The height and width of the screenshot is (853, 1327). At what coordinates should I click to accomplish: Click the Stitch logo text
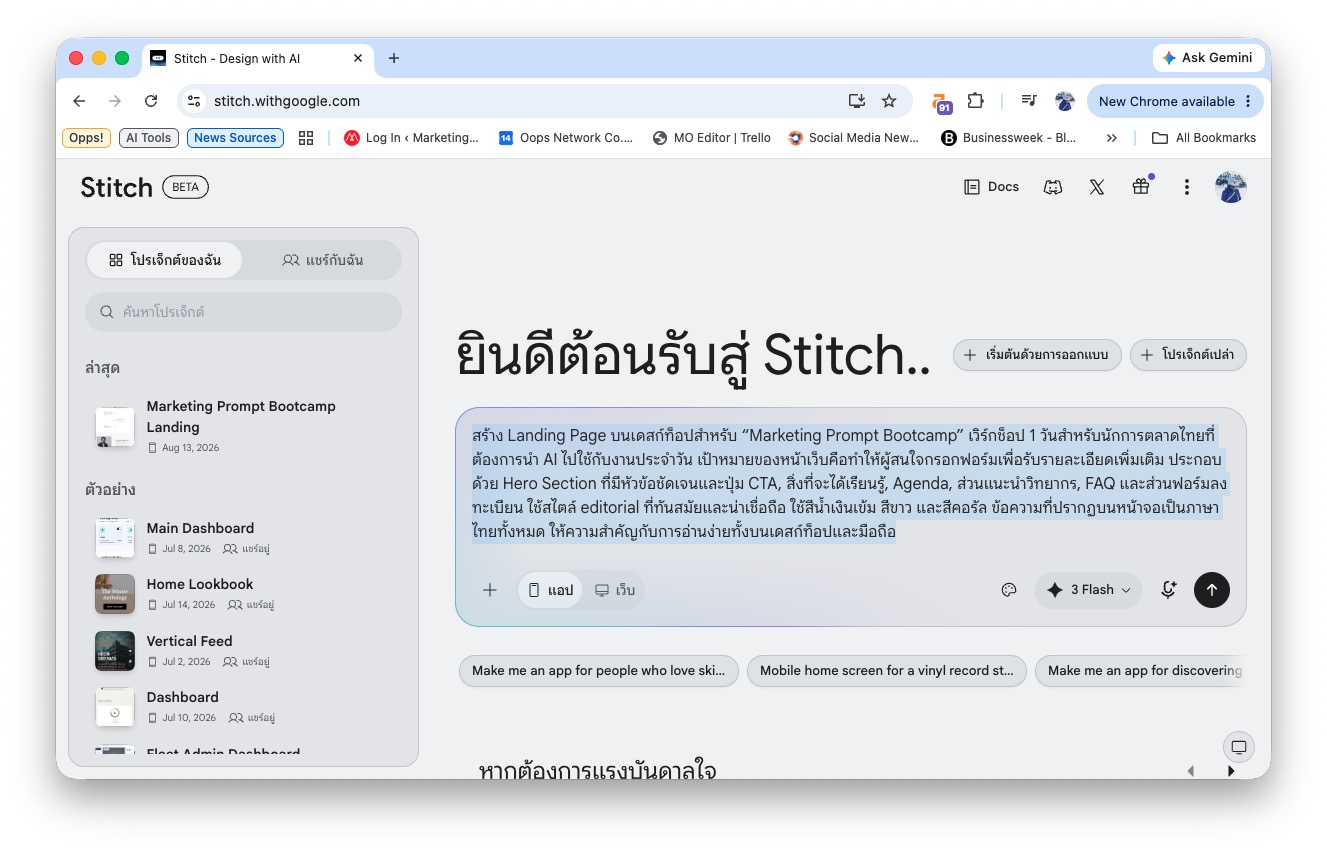pyautogui.click(x=117, y=187)
